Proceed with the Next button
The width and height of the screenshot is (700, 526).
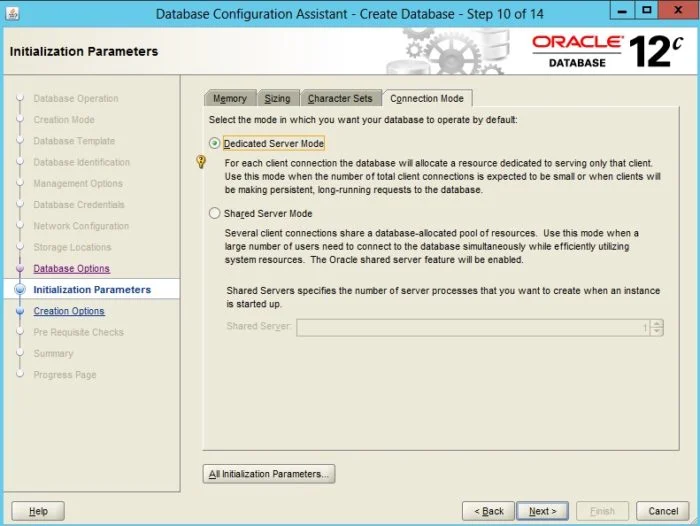[542, 511]
